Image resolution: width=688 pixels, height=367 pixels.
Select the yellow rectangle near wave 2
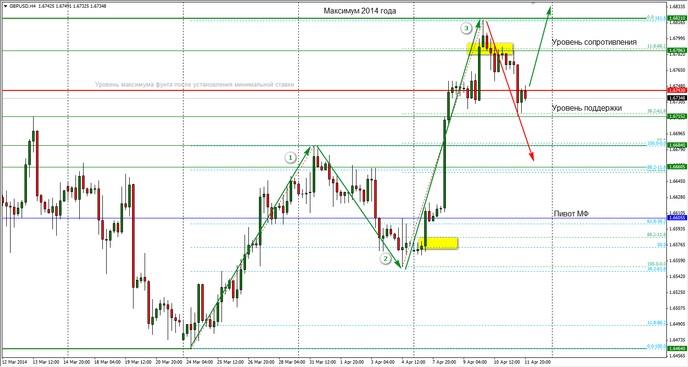438,243
